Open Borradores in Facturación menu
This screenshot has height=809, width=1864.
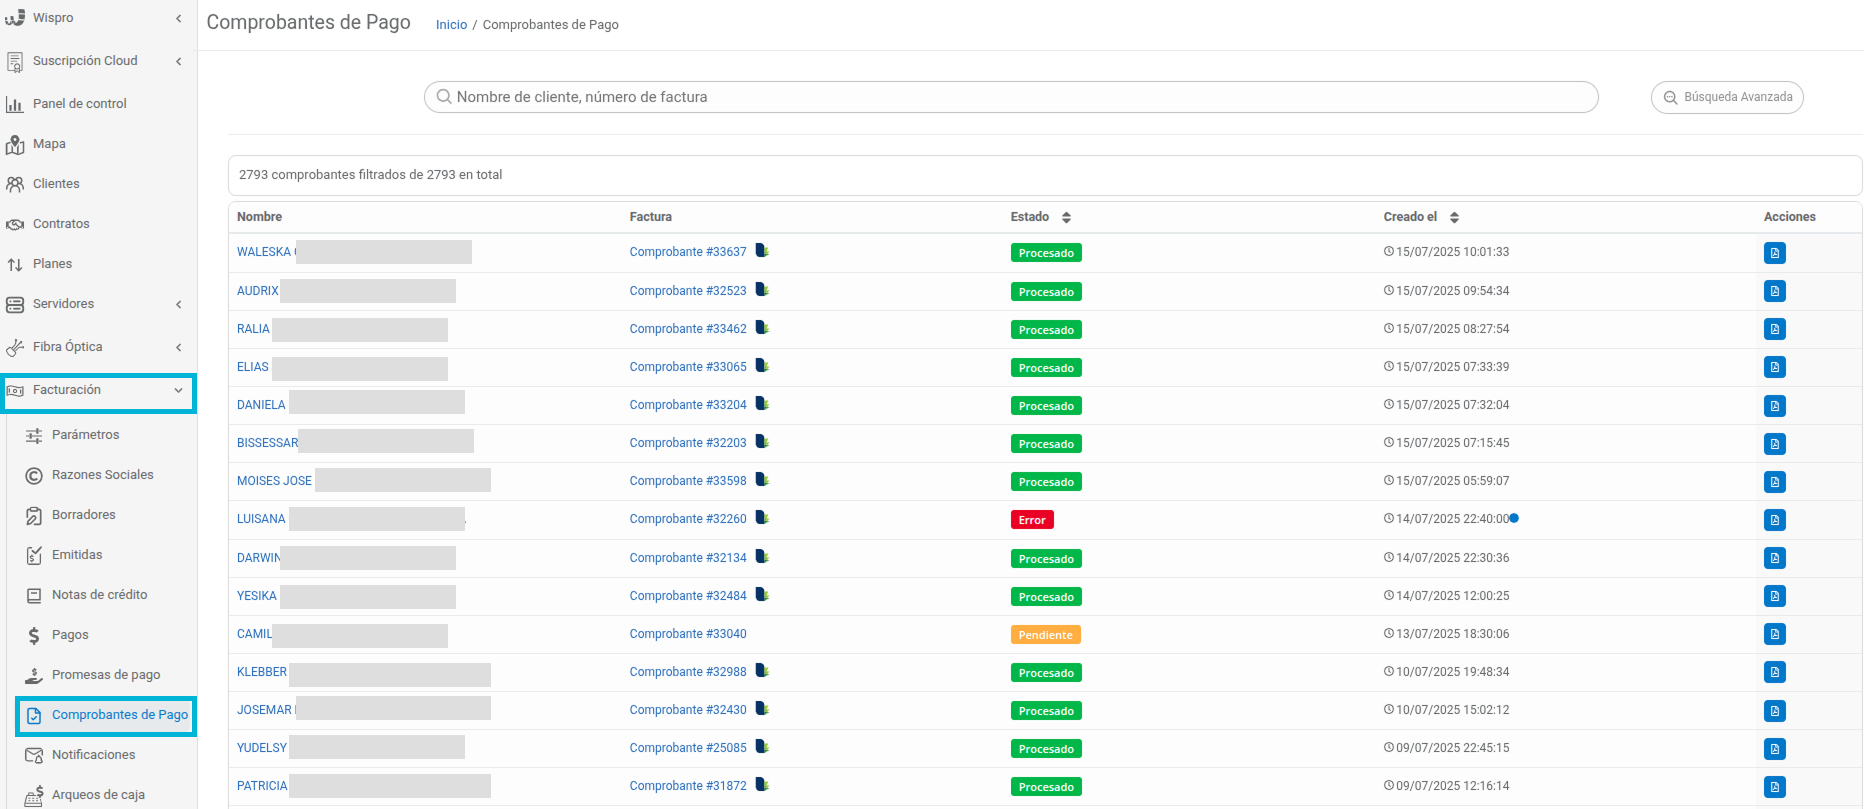coord(84,515)
